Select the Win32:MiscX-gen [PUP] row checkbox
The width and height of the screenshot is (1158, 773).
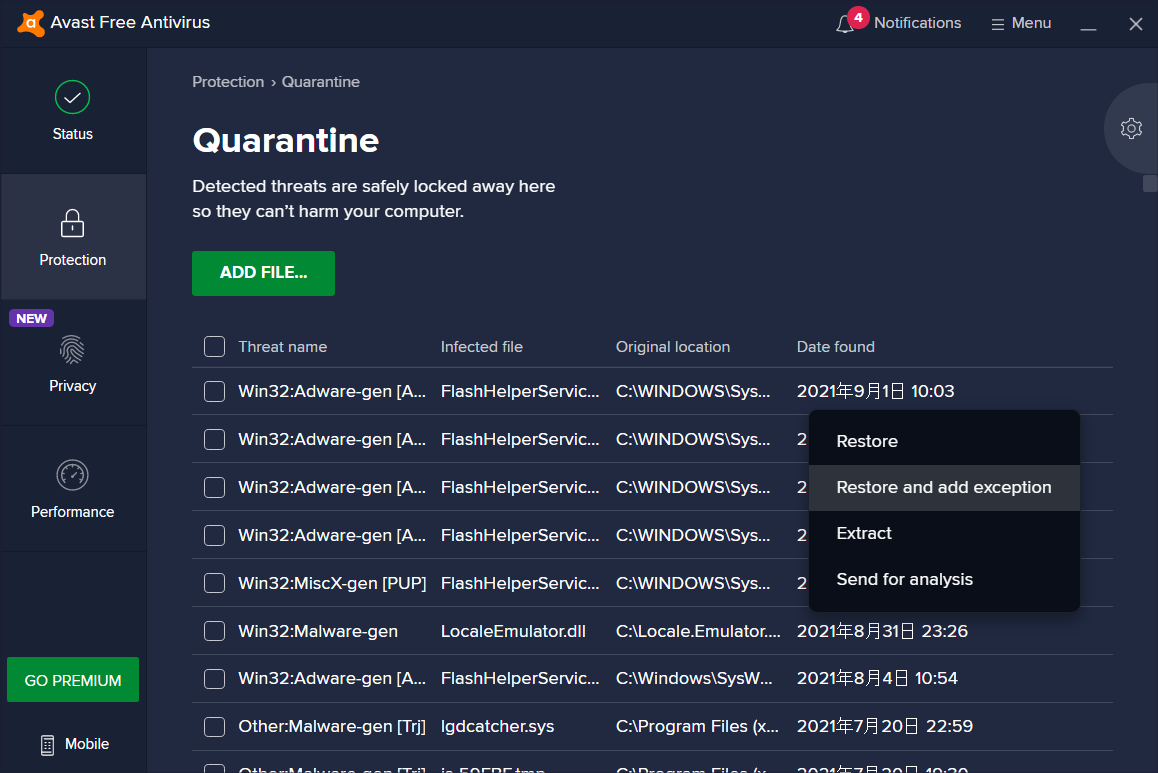tap(214, 583)
